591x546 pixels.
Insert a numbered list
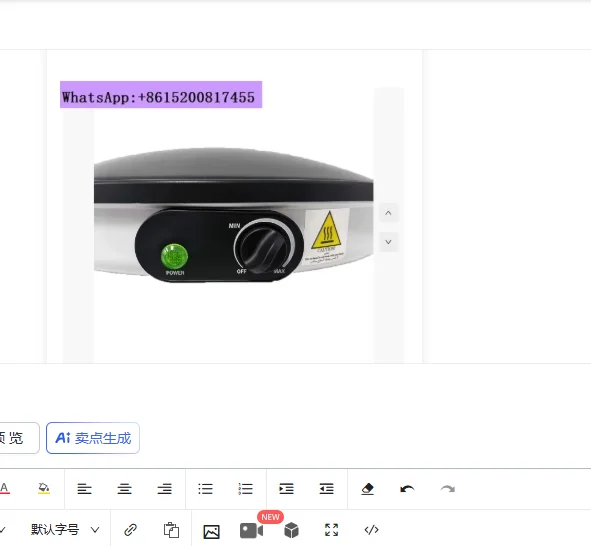point(245,489)
